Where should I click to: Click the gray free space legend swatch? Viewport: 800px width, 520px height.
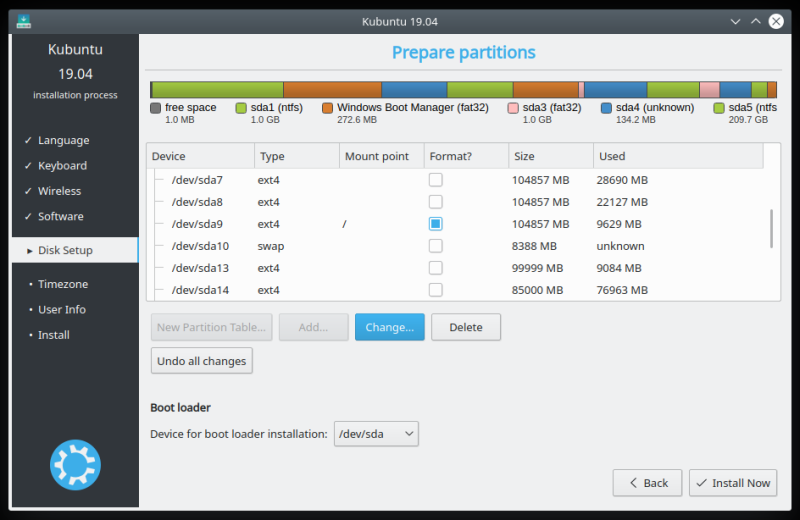point(156,108)
